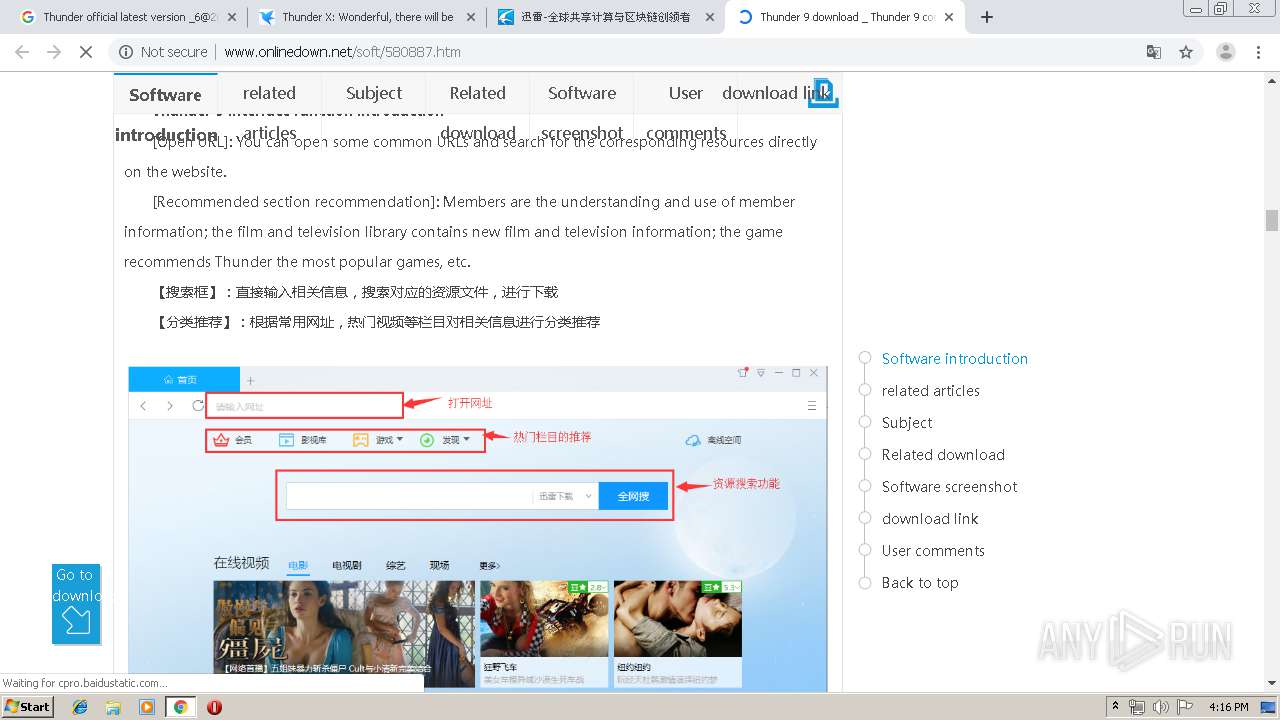Click the translate page icon
The width and height of the screenshot is (1280, 720).
[x=1154, y=52]
